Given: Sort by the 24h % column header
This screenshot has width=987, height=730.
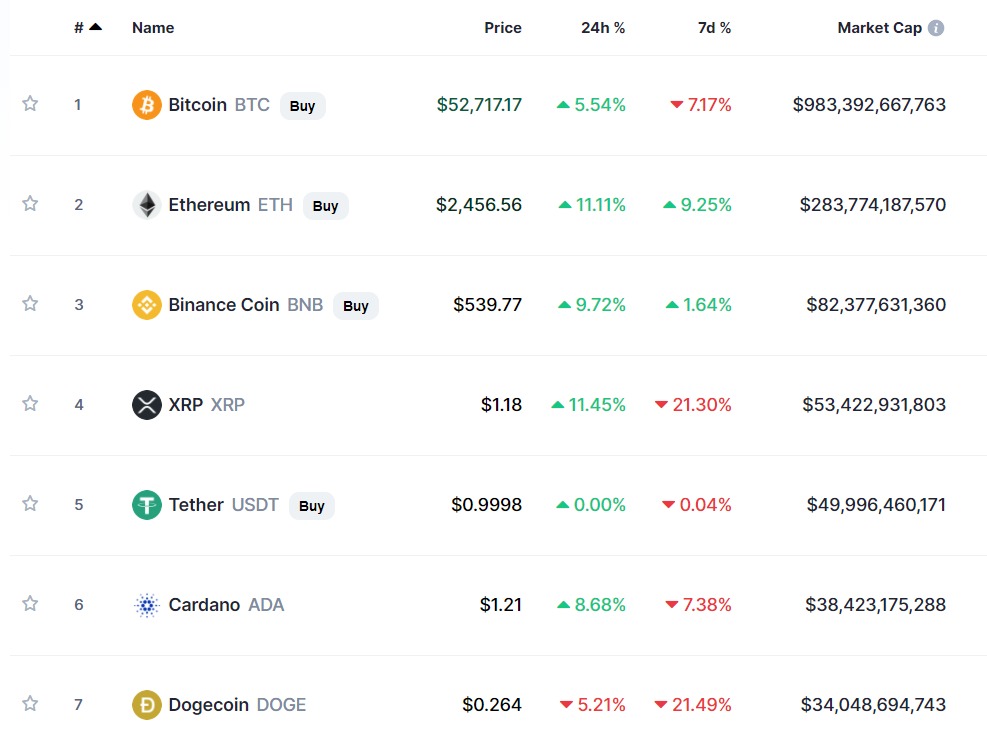Looking at the screenshot, I should [x=603, y=28].
